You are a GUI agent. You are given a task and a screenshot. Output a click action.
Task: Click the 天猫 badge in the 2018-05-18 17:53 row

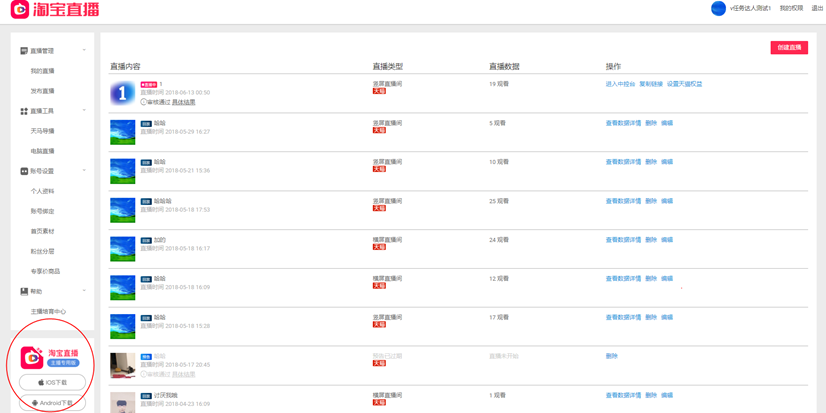[379, 208]
